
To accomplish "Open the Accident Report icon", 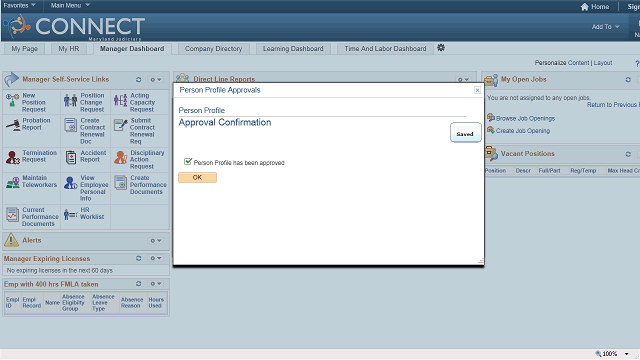I will 71,157.
